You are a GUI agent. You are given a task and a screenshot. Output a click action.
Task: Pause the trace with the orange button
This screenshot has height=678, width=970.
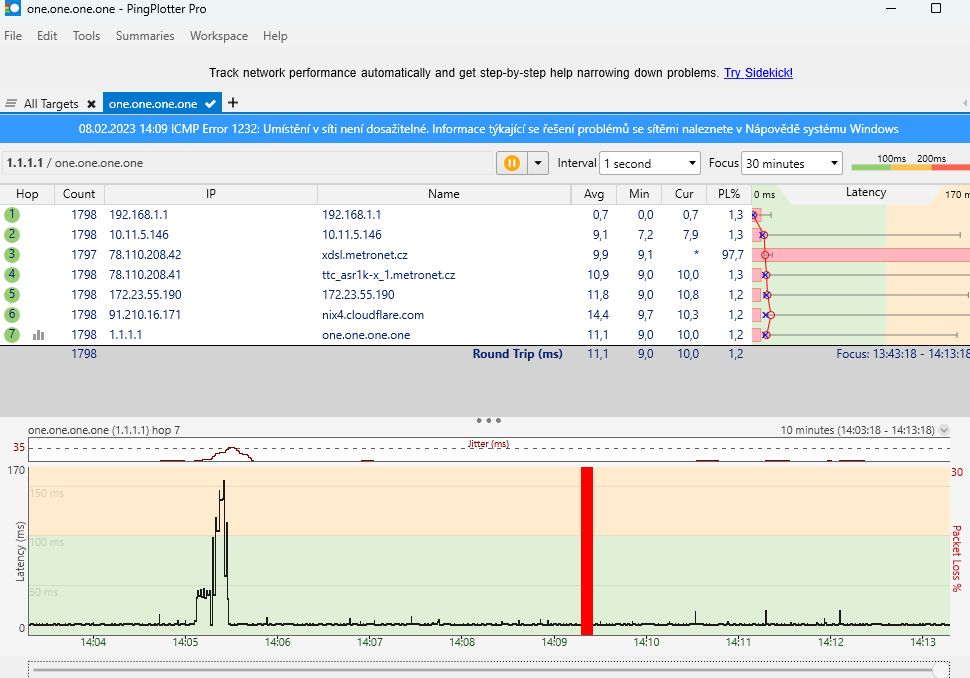(512, 163)
